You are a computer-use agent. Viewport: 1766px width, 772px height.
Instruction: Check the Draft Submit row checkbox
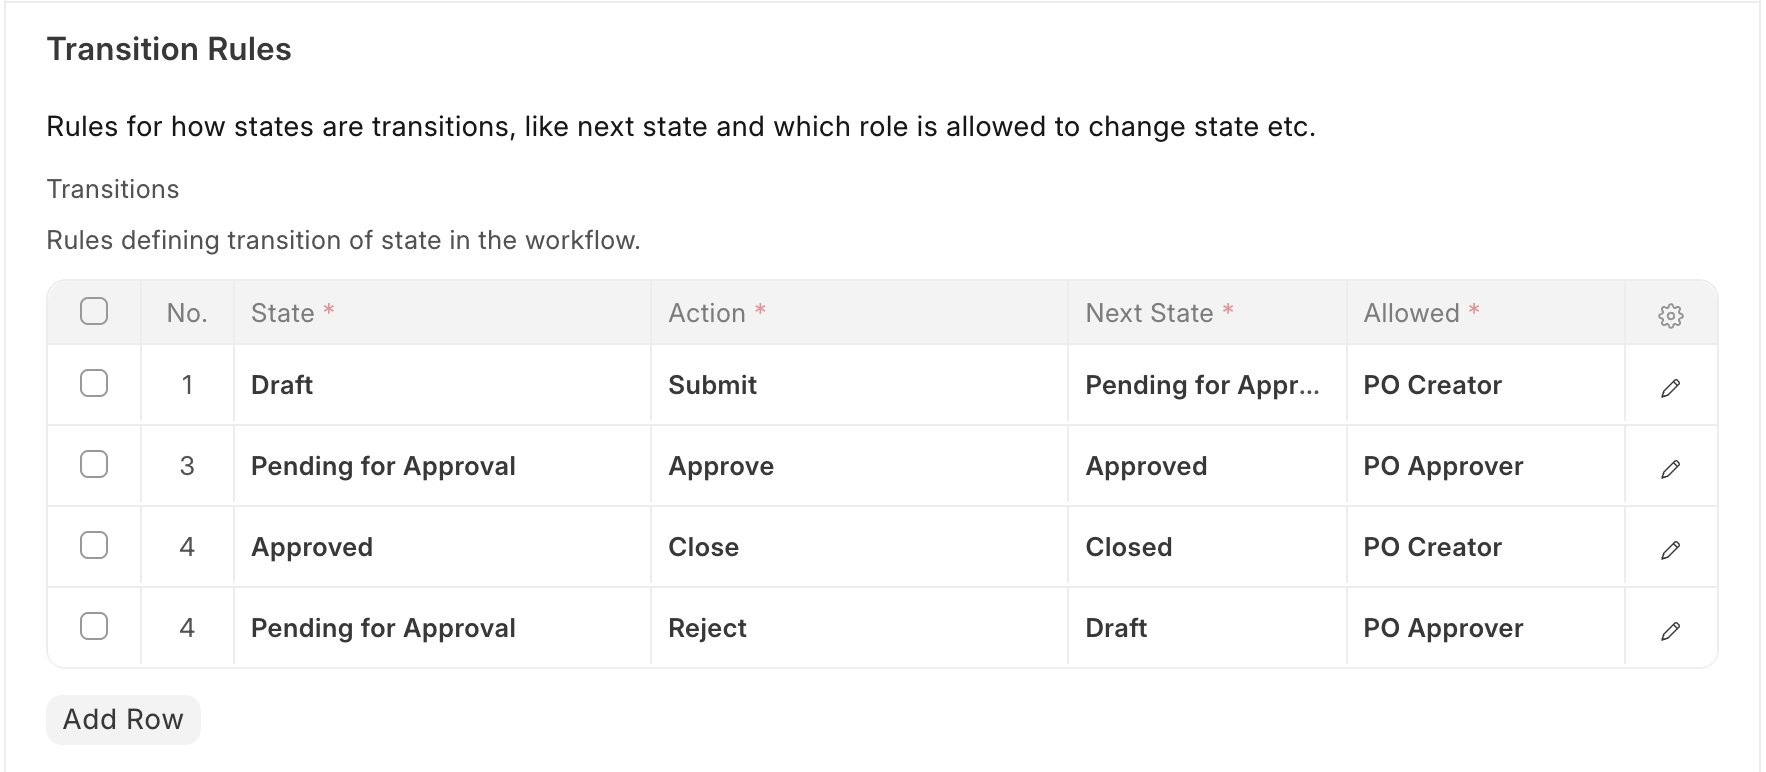pyautogui.click(x=94, y=384)
